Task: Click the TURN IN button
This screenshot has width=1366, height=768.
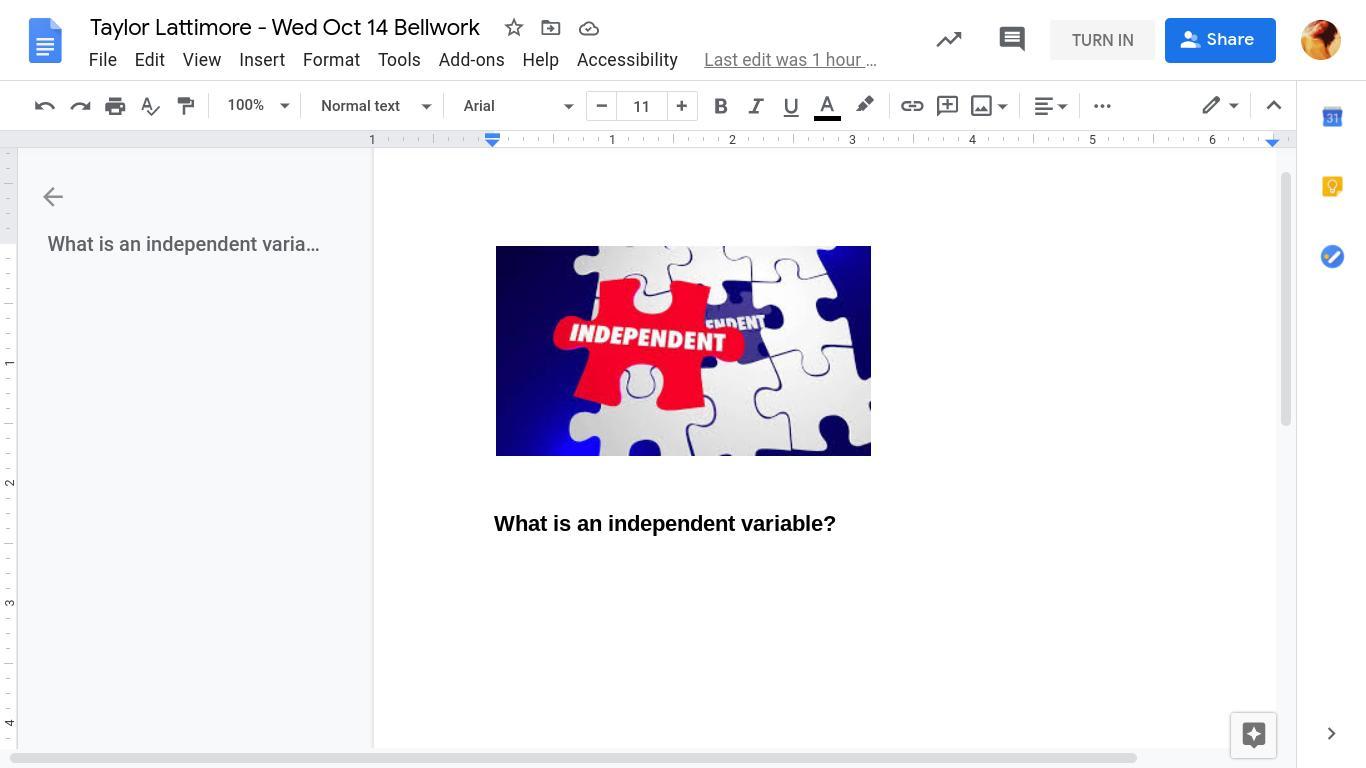Action: [1102, 40]
